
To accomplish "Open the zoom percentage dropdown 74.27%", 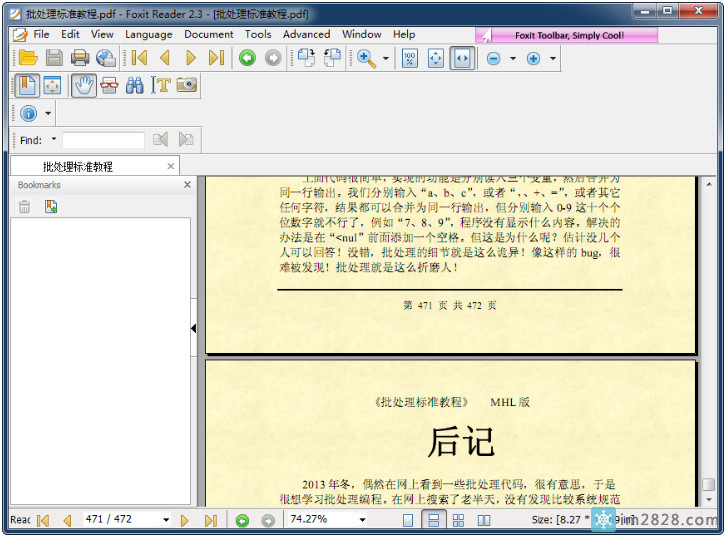I will pos(362,520).
